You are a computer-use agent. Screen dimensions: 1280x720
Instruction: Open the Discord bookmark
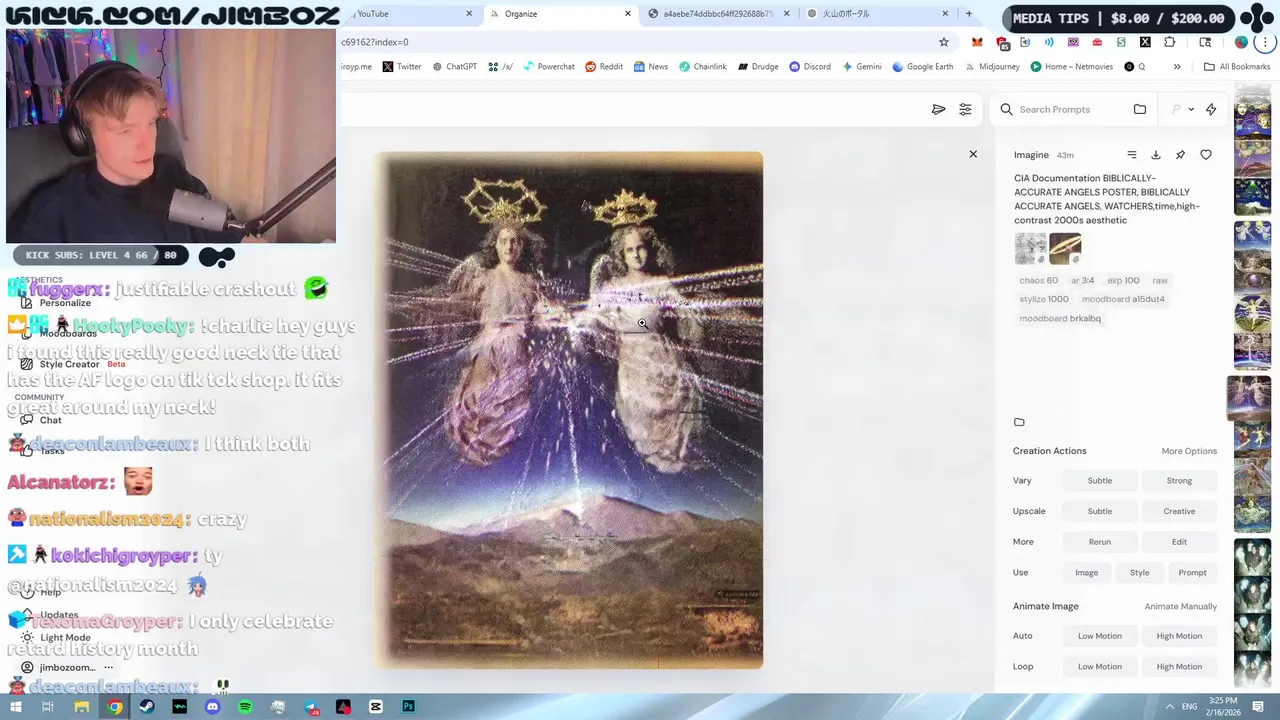coord(809,67)
